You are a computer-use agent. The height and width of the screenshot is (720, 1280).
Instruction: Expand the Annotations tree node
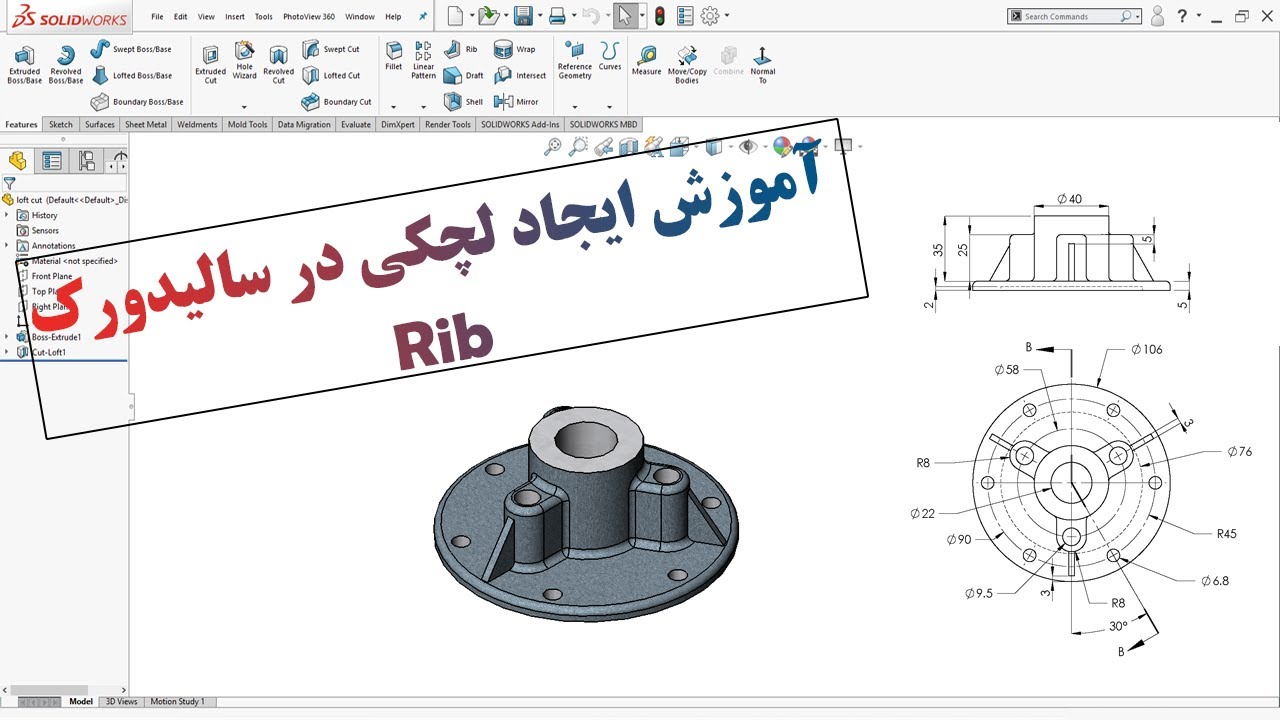click(7, 245)
